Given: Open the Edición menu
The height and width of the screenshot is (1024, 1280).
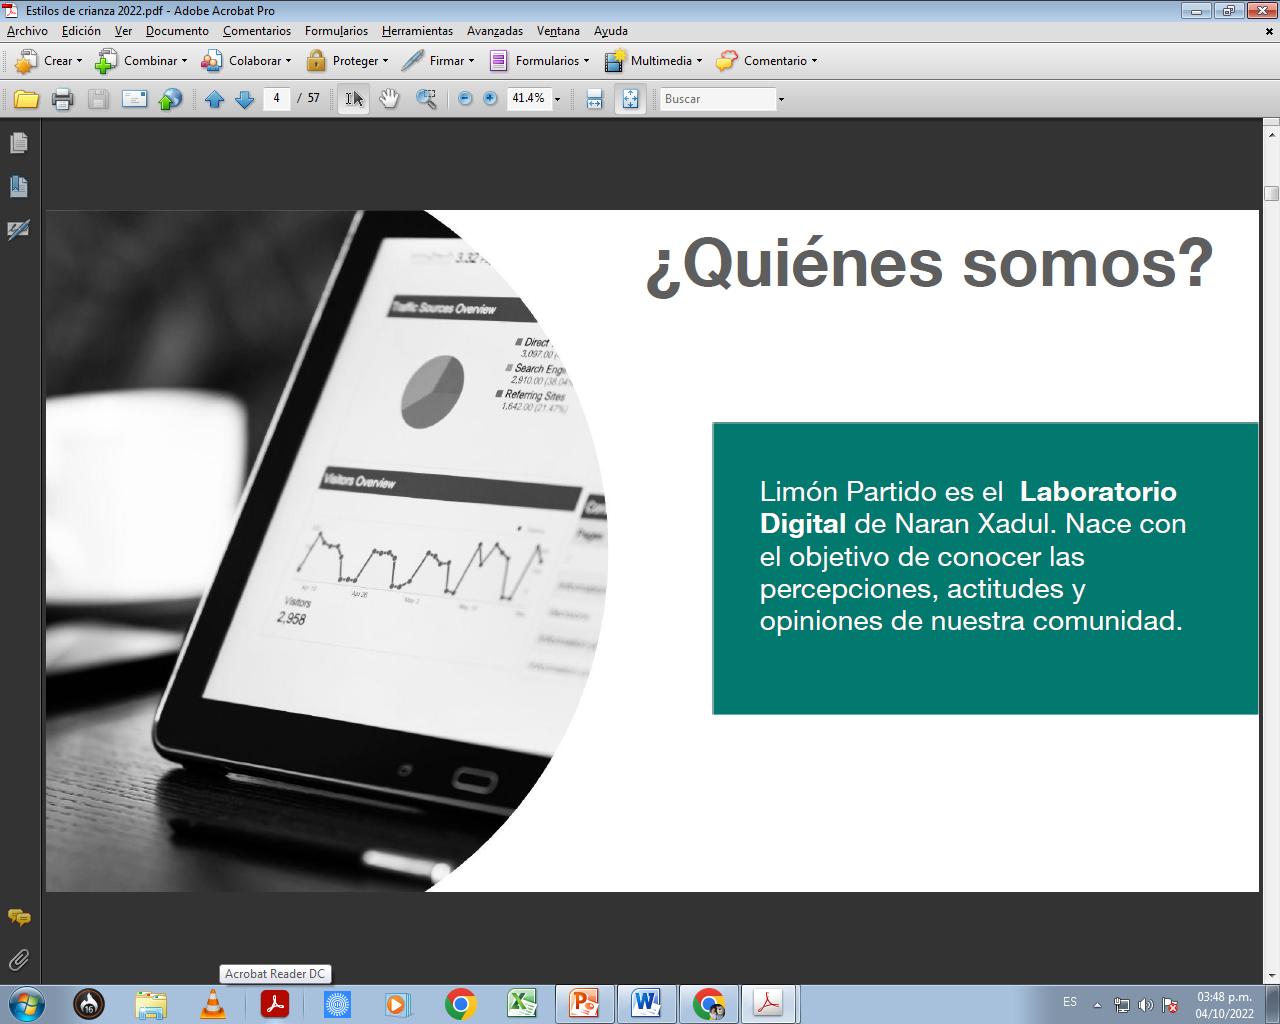Looking at the screenshot, I should coord(81,31).
